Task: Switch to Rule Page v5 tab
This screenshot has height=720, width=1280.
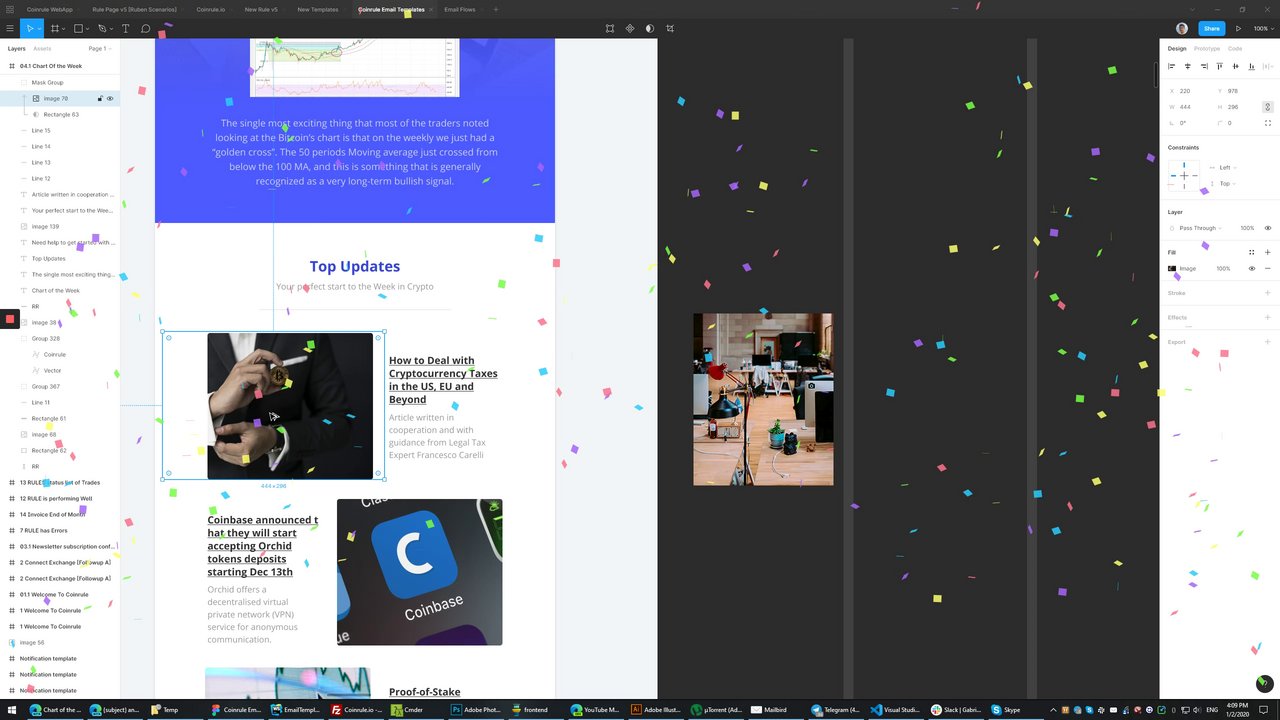Action: click(x=134, y=9)
